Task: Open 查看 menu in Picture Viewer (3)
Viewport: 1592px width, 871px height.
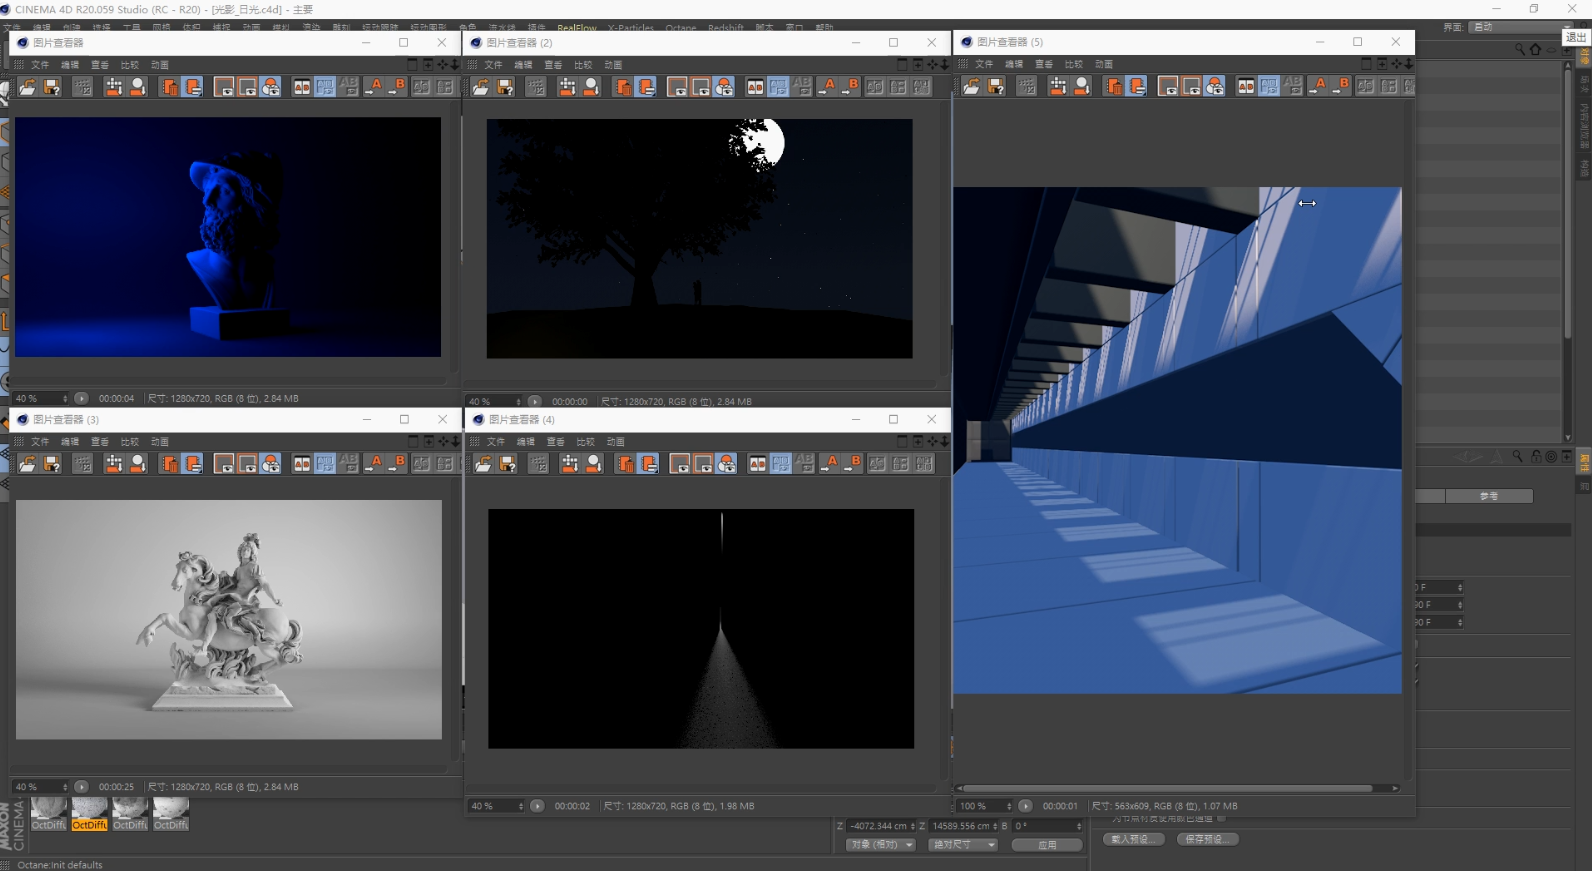Action: tap(100, 442)
